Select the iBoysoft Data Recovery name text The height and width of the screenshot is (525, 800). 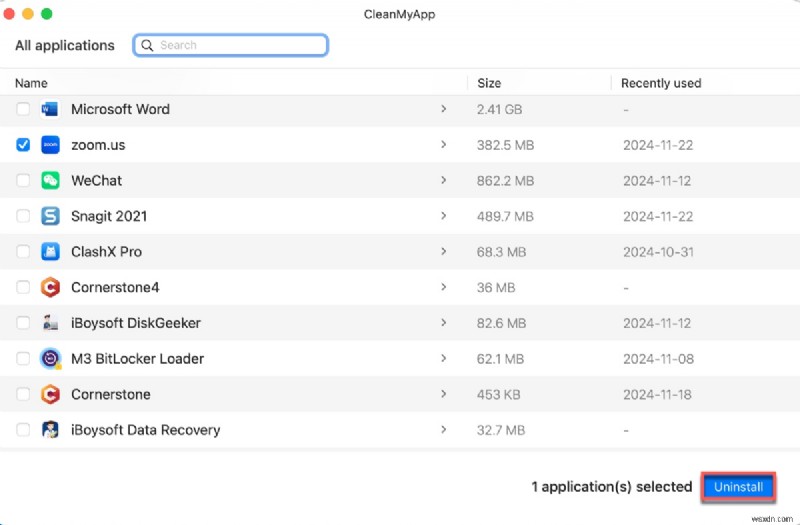tap(145, 430)
